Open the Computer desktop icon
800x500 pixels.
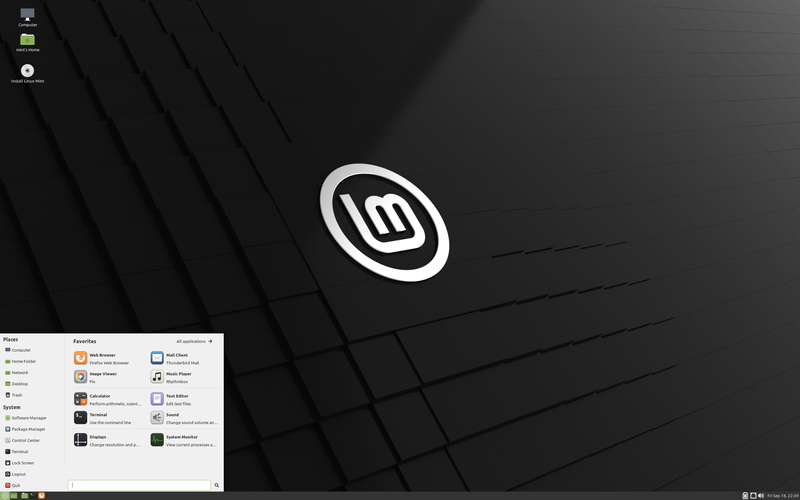coord(28,17)
